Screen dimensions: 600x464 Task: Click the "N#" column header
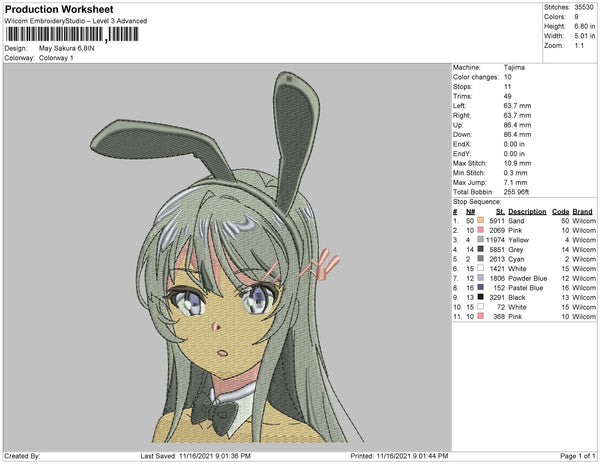[x=470, y=211]
